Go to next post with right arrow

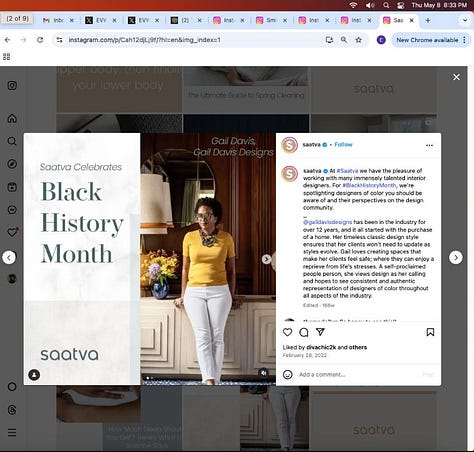tap(456, 257)
